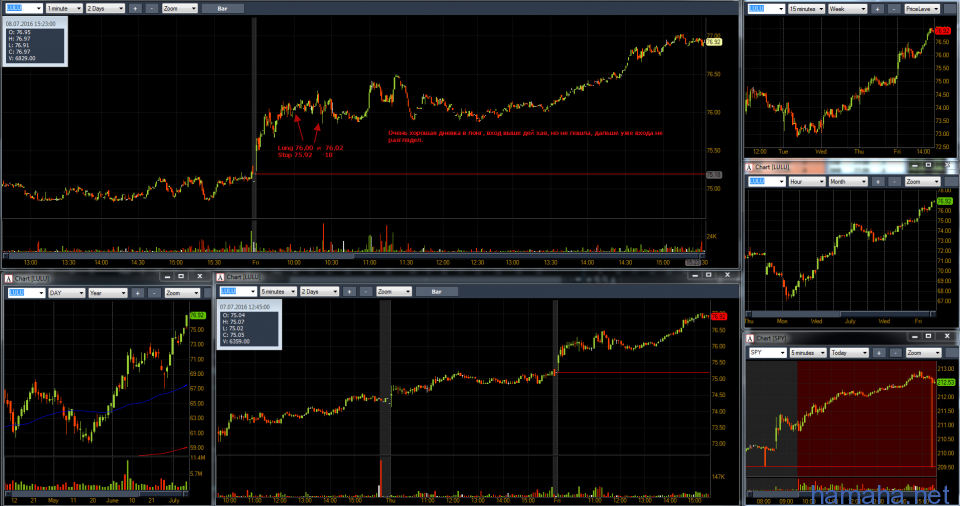Click the plus button on the DAY chart
Screen dimensions: 960x506
click(136, 293)
